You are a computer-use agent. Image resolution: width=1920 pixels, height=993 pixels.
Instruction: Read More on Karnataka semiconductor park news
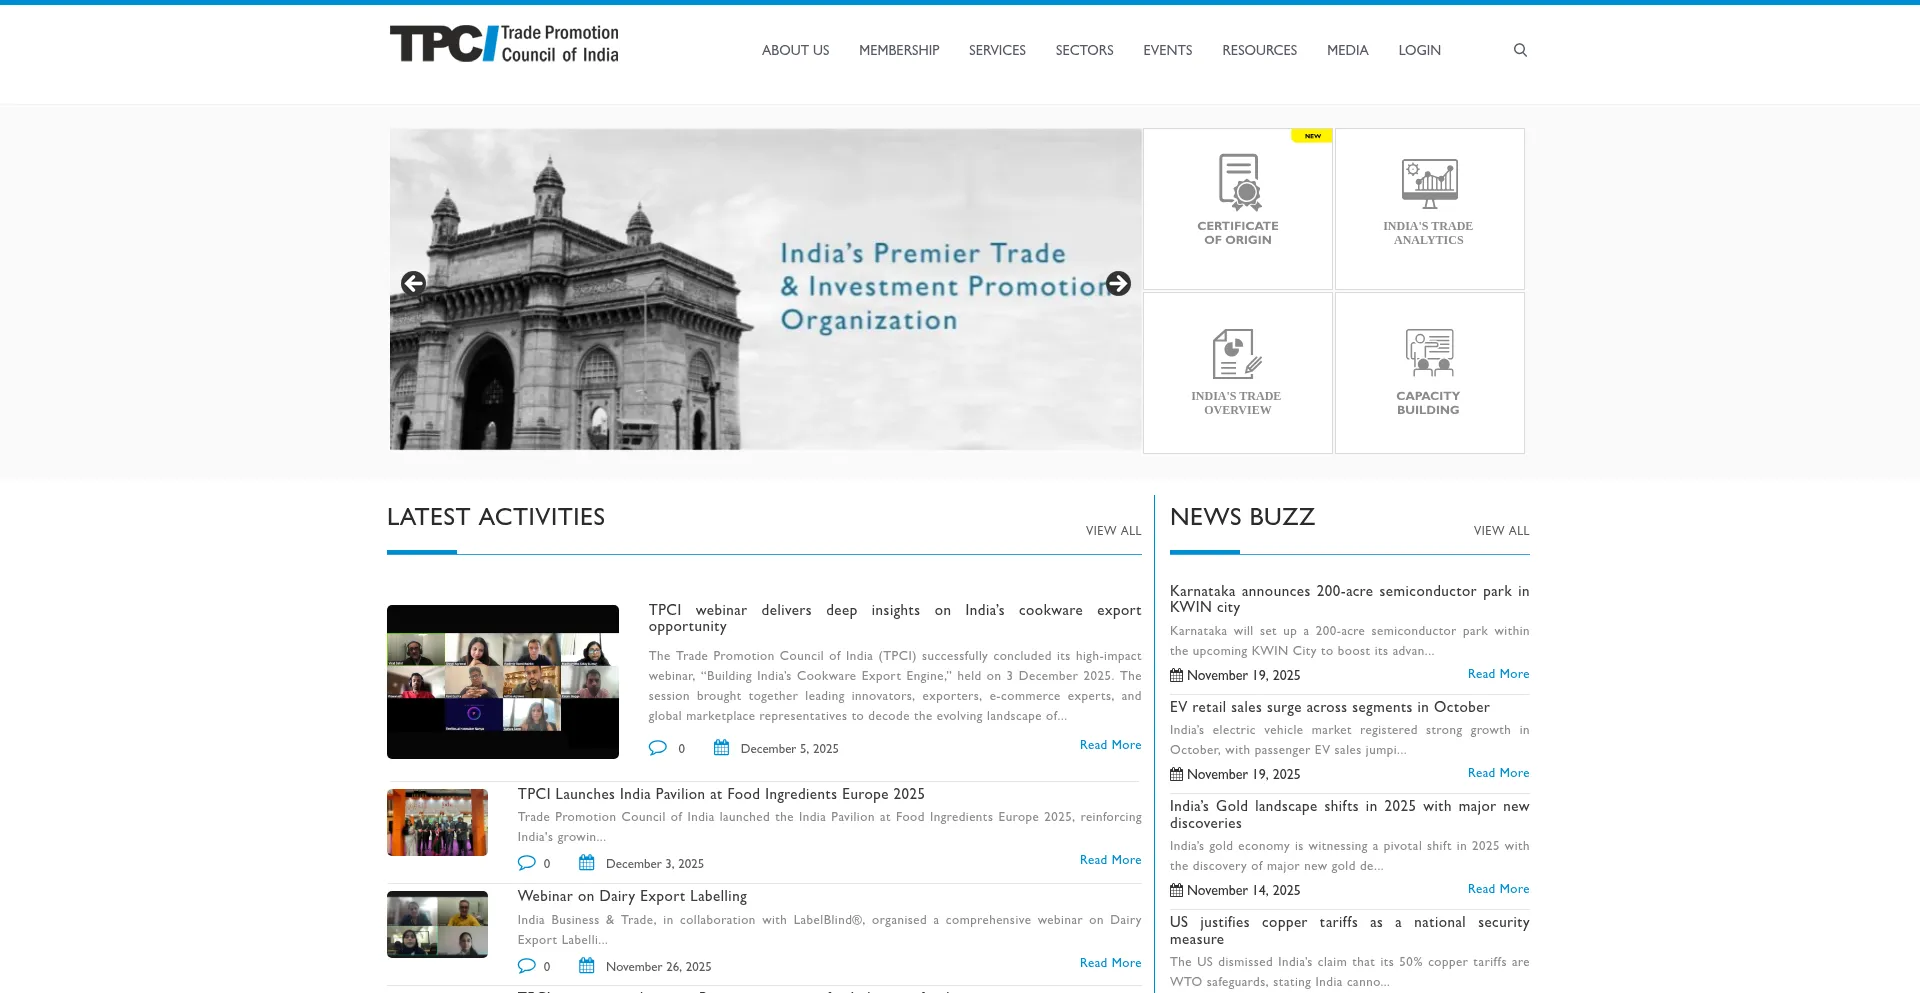pyautogui.click(x=1498, y=674)
